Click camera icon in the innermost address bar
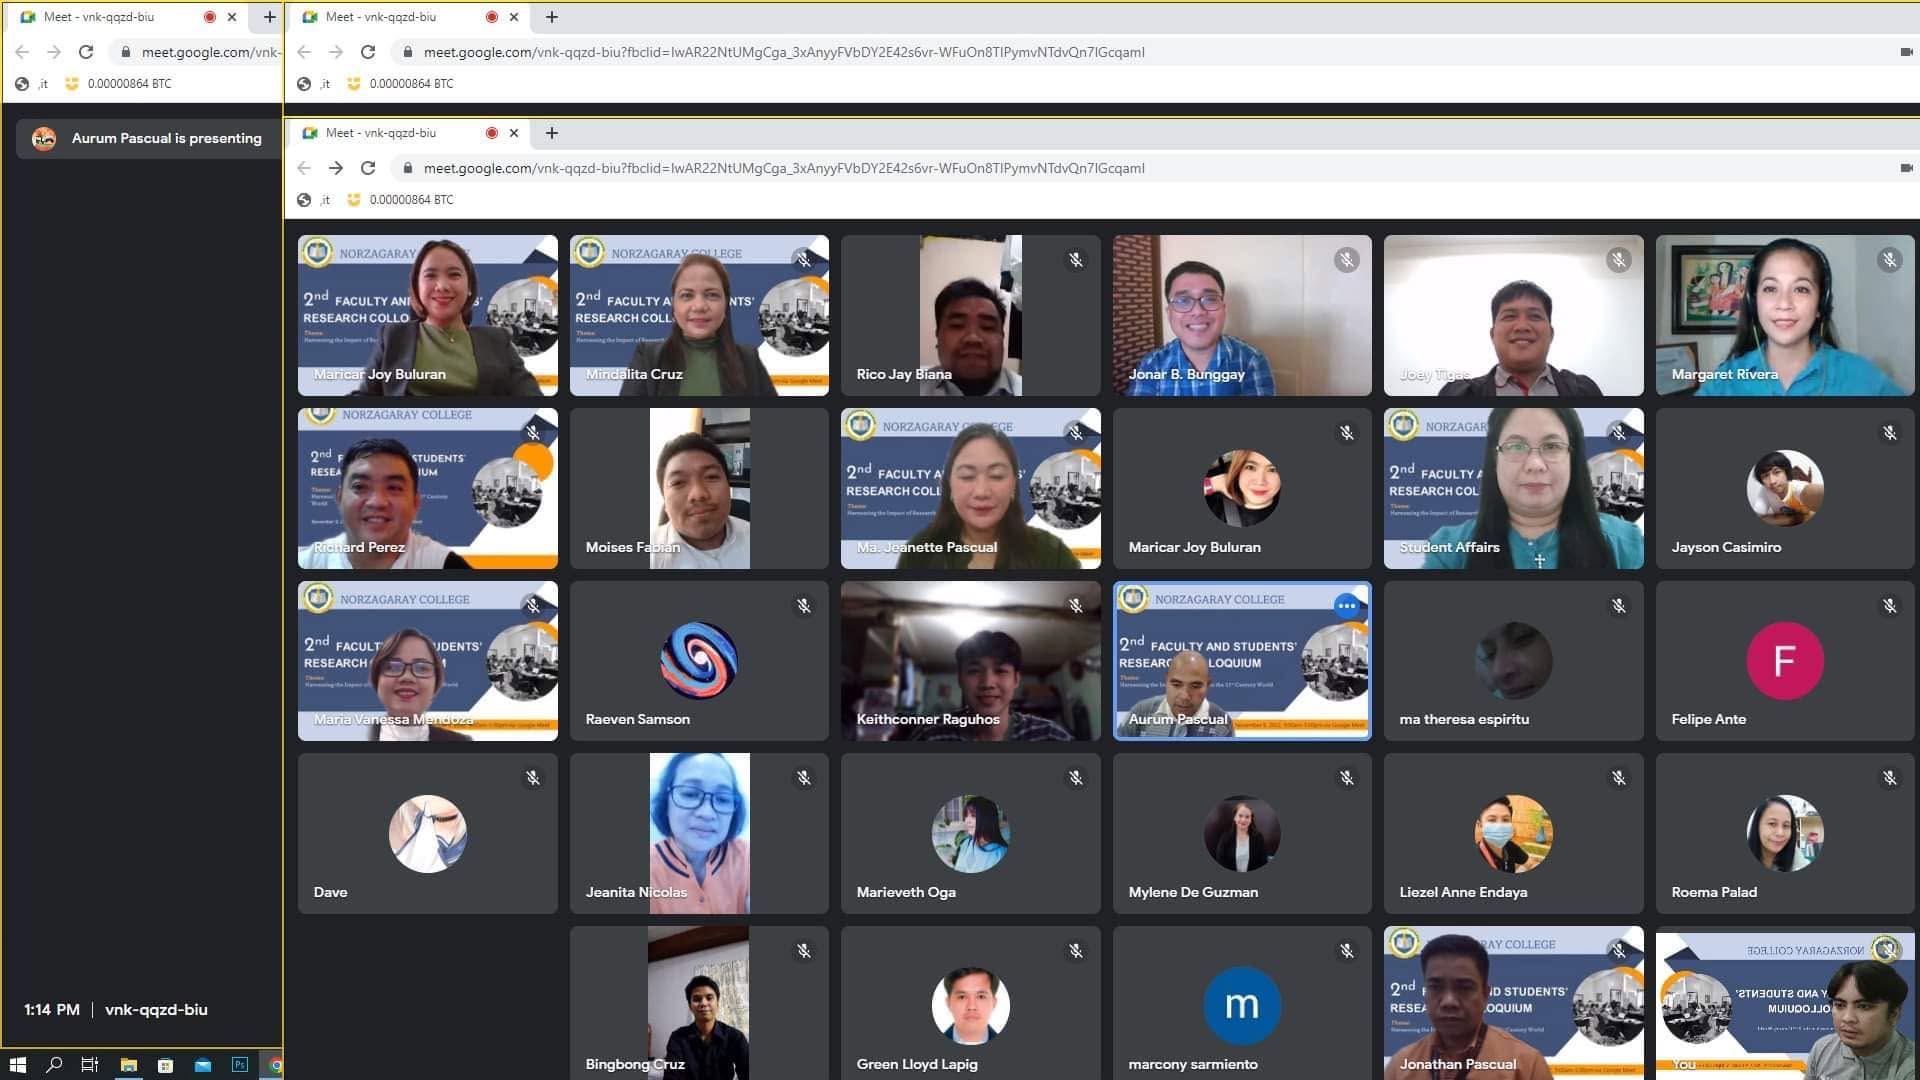The height and width of the screenshot is (1080, 1920). tap(1906, 168)
